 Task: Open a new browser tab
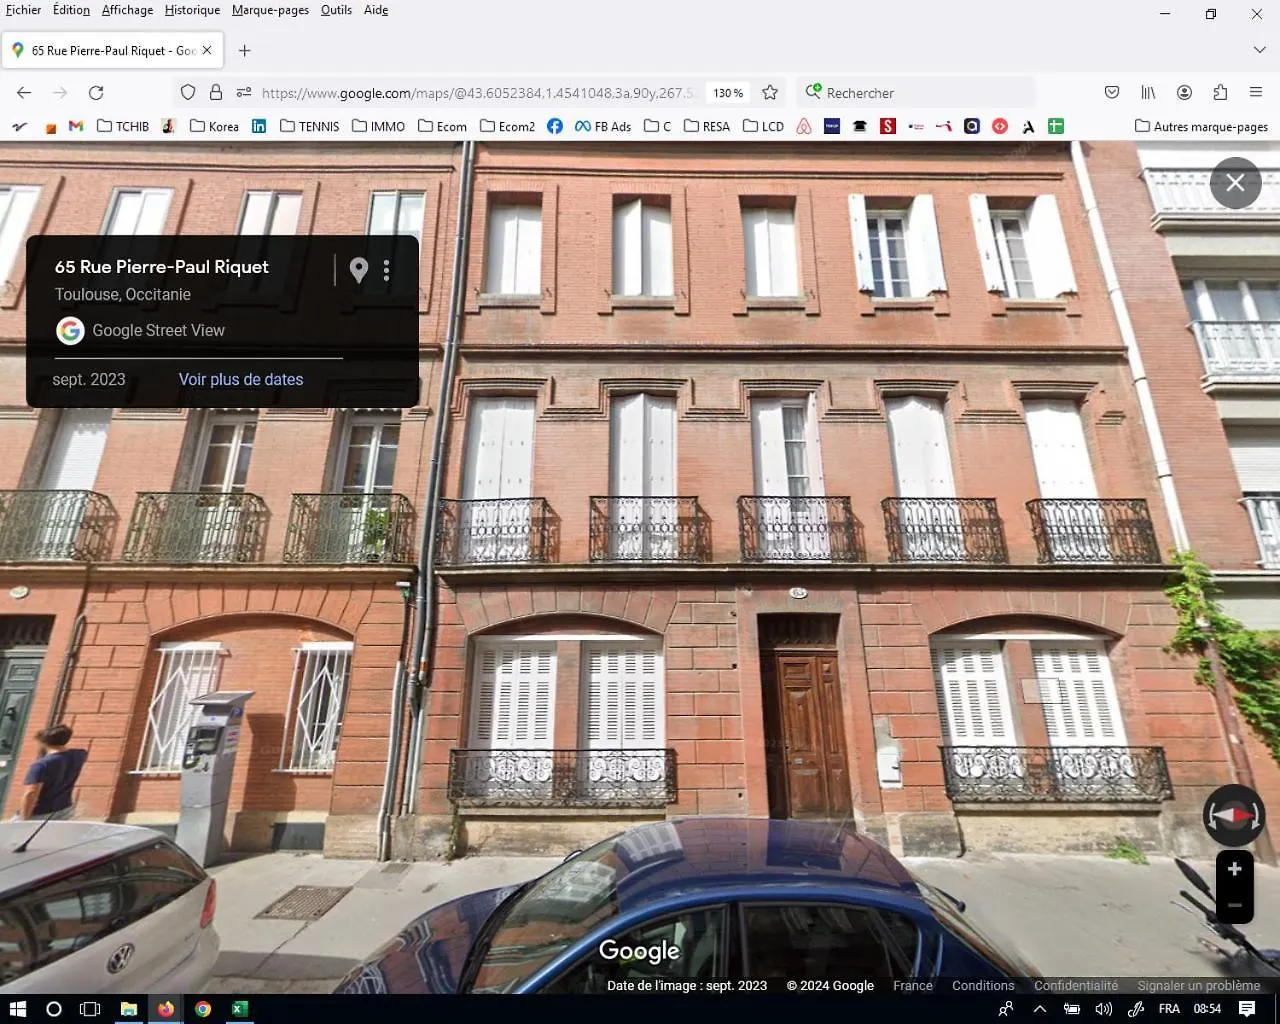click(x=244, y=50)
